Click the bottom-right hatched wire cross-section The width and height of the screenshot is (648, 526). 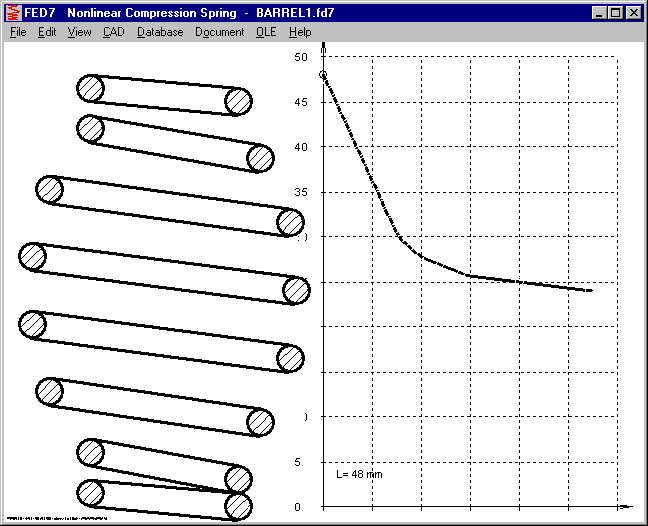point(238,506)
